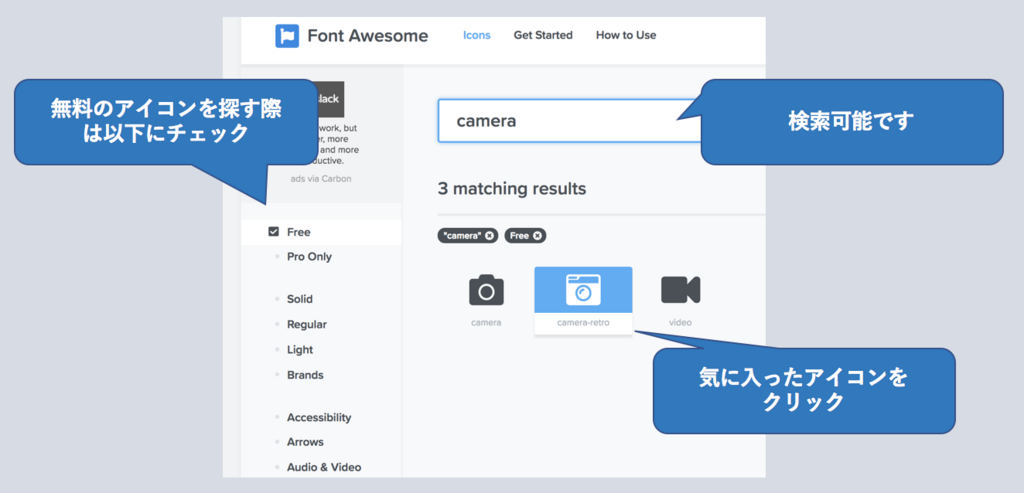Click the Font Awesome flag logo icon

point(287,36)
